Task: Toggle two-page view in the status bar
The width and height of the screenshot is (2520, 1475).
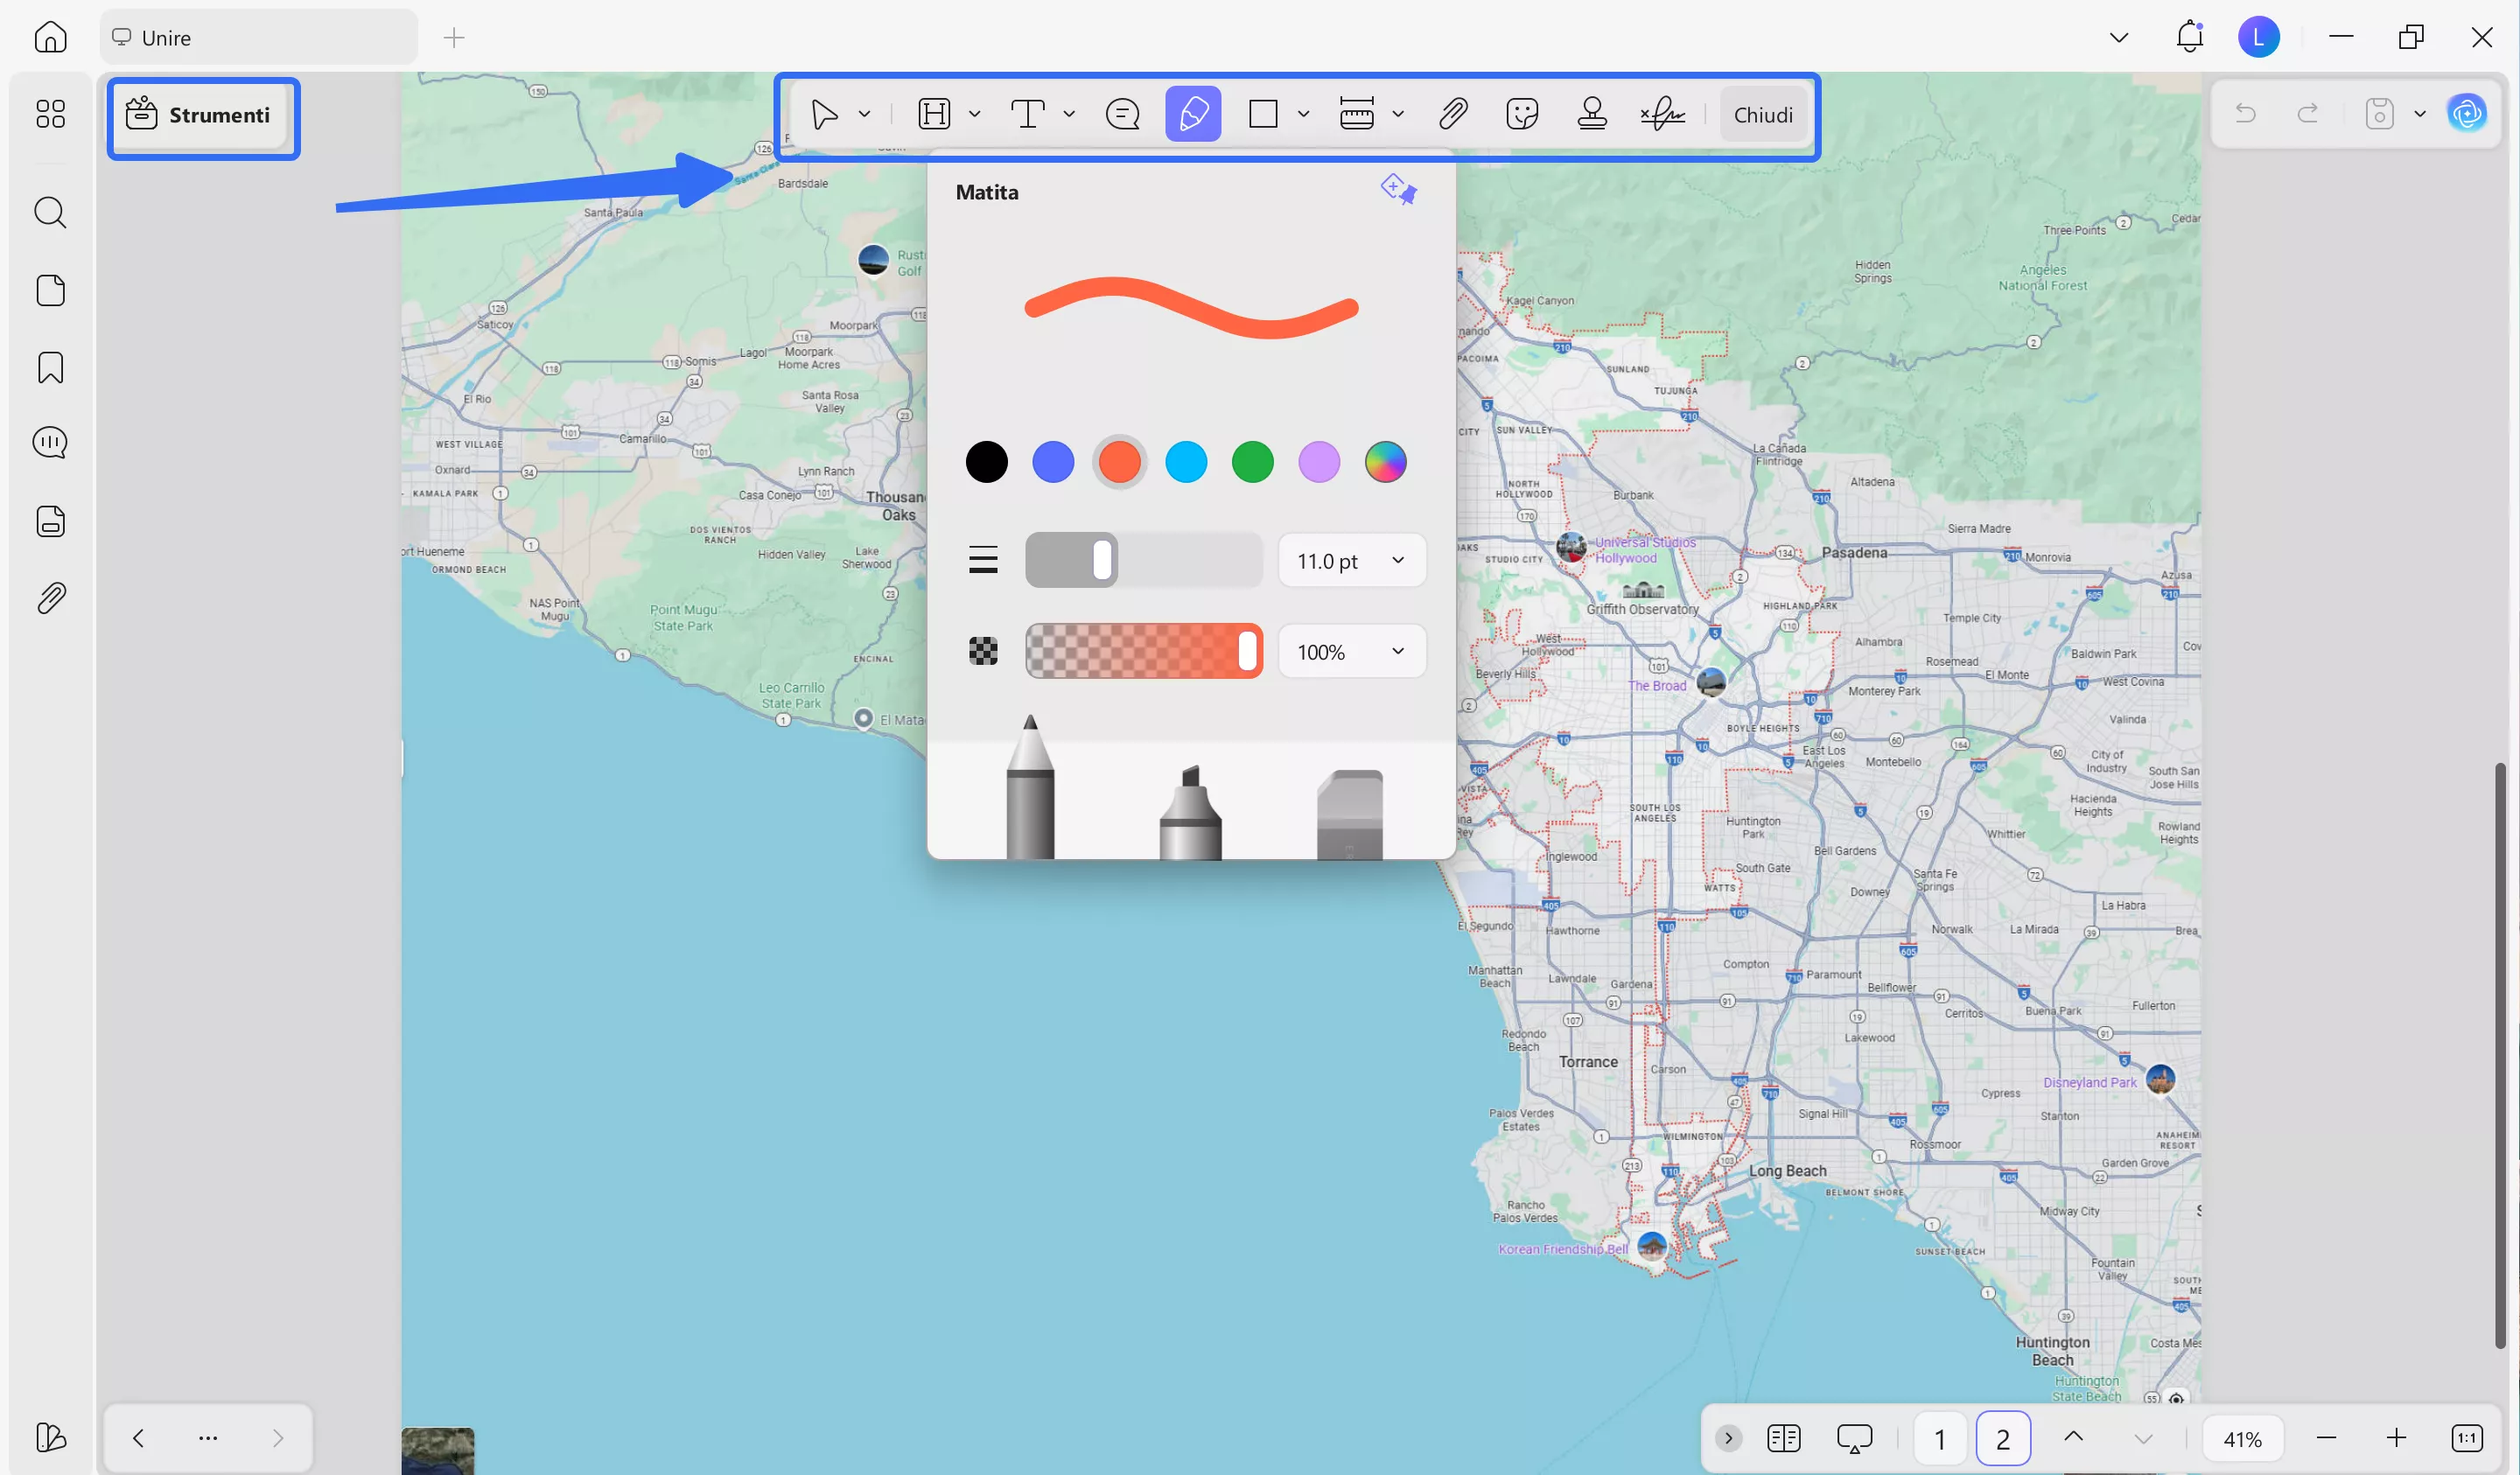Action: [x=1783, y=1438]
